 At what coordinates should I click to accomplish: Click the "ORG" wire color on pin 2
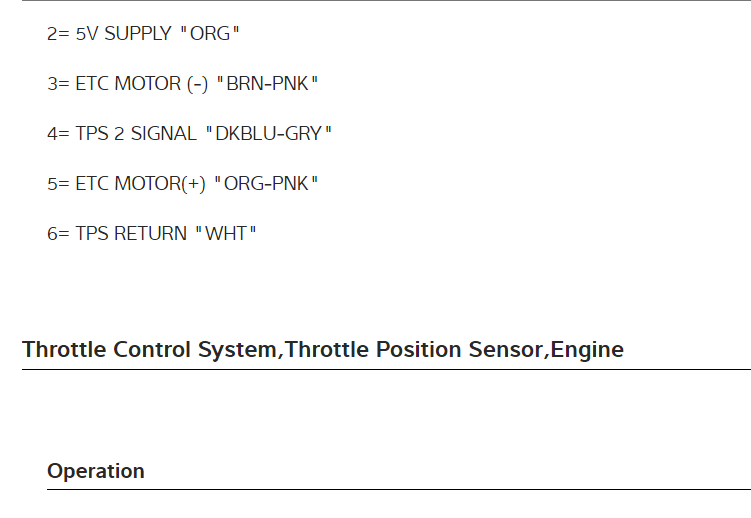click(210, 34)
